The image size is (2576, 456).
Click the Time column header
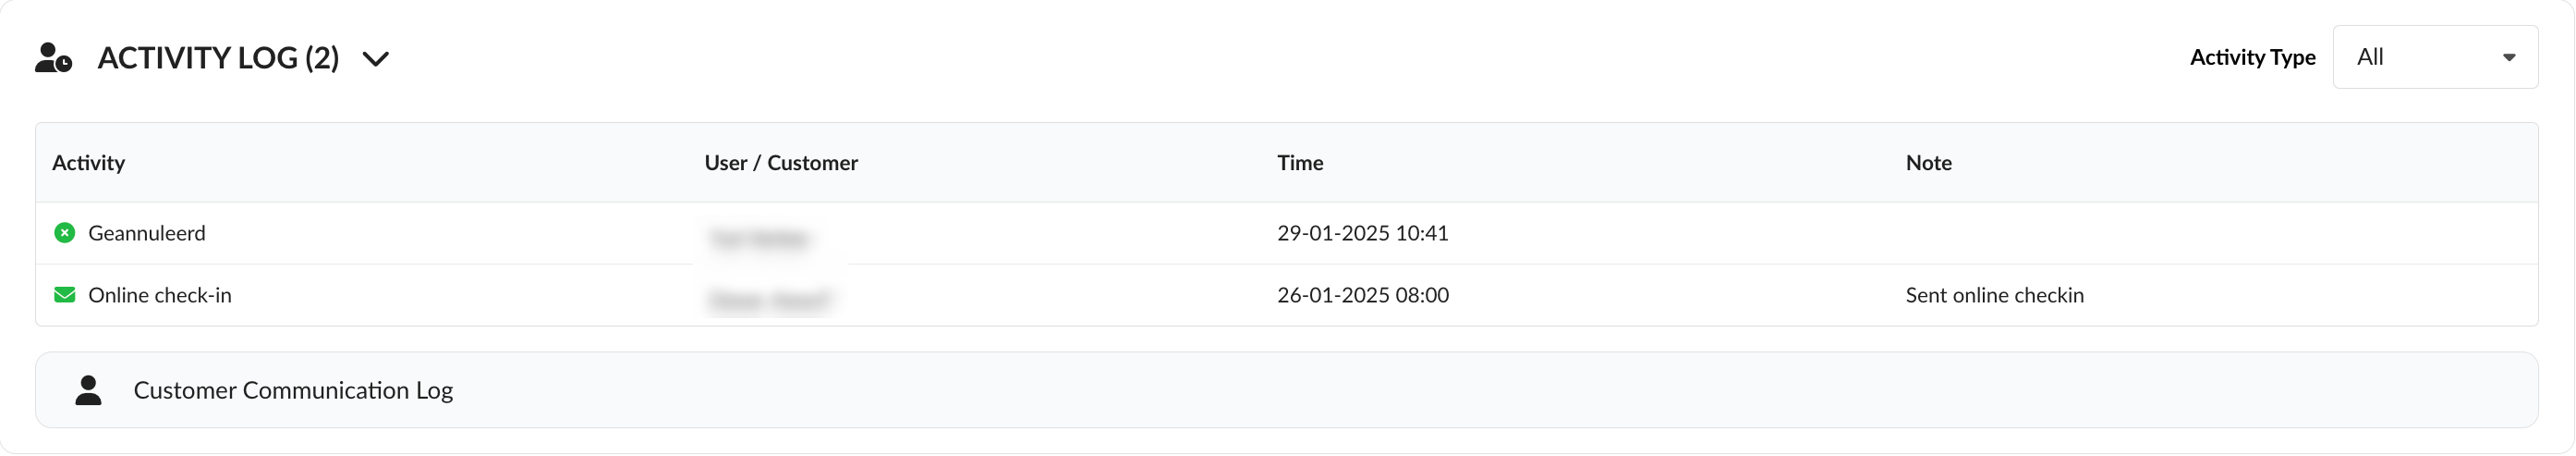[1300, 163]
